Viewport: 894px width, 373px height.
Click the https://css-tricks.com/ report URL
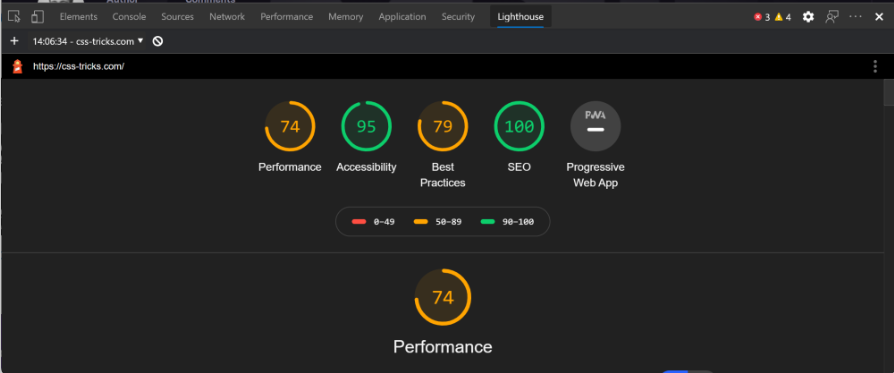point(79,66)
